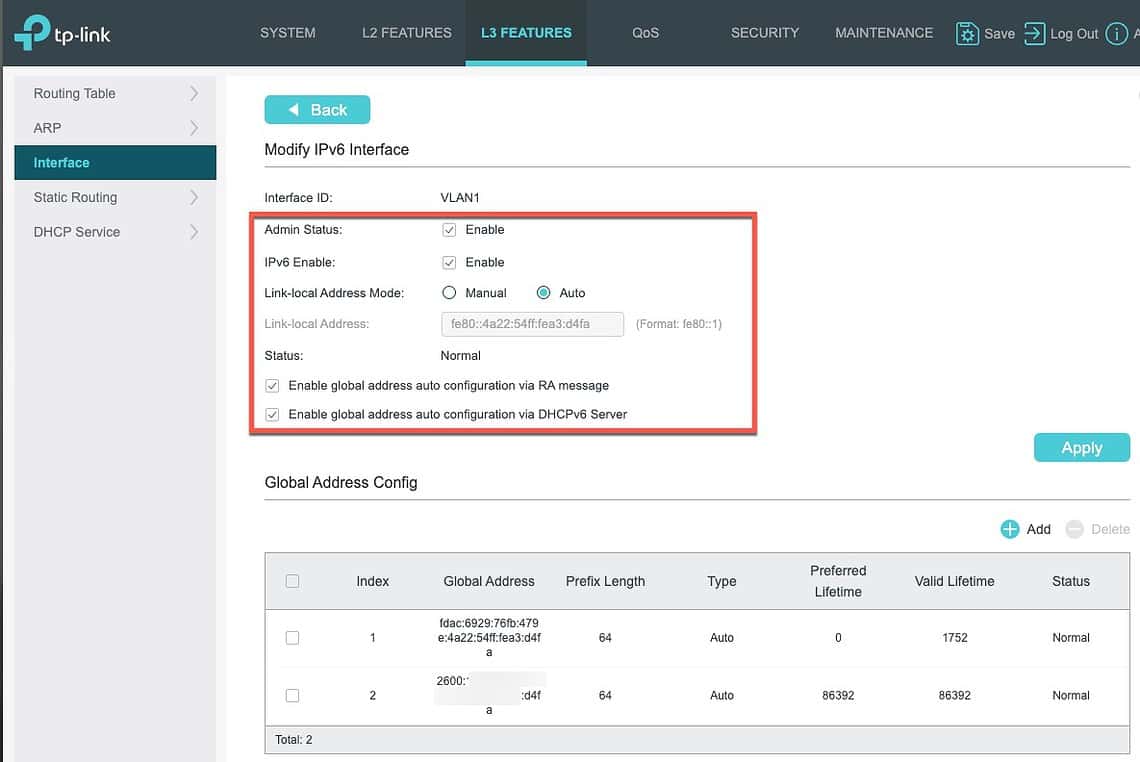This screenshot has height=762, width=1140.
Task: Apply the IPv6 interface changes
Action: click(1081, 447)
